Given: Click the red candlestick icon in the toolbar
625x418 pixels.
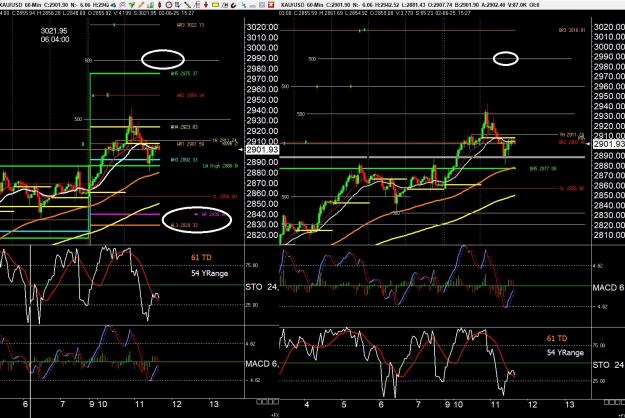Looking at the screenshot, I should [x=159, y=5].
